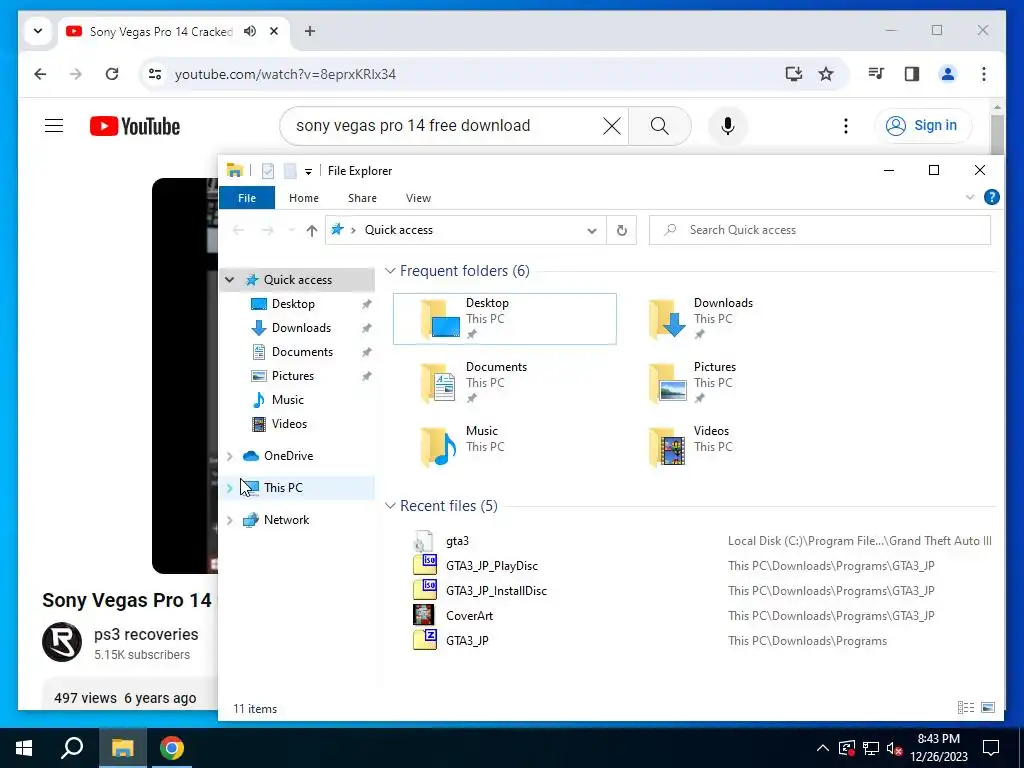Install YouTube app icon in address bar
Image resolution: width=1024 pixels, height=768 pixels.
(x=793, y=74)
